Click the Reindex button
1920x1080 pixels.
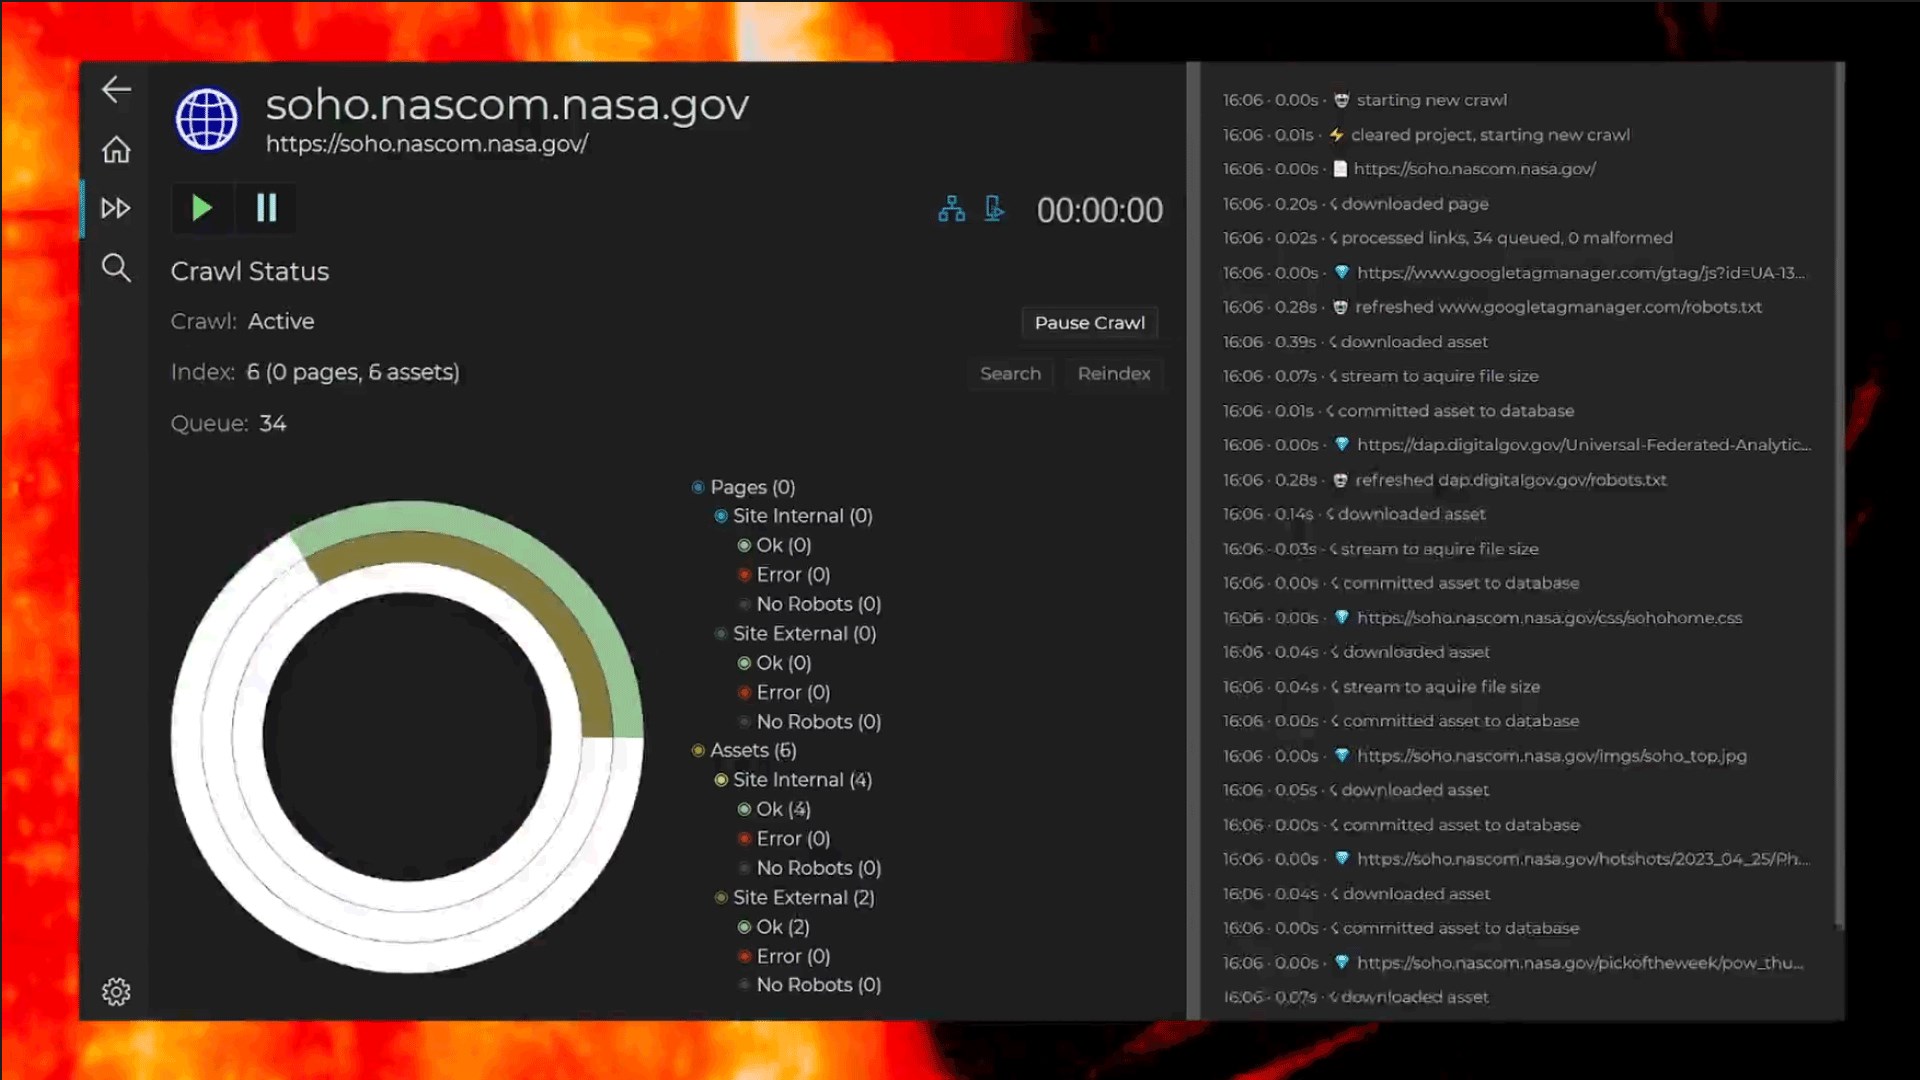pos(1113,373)
